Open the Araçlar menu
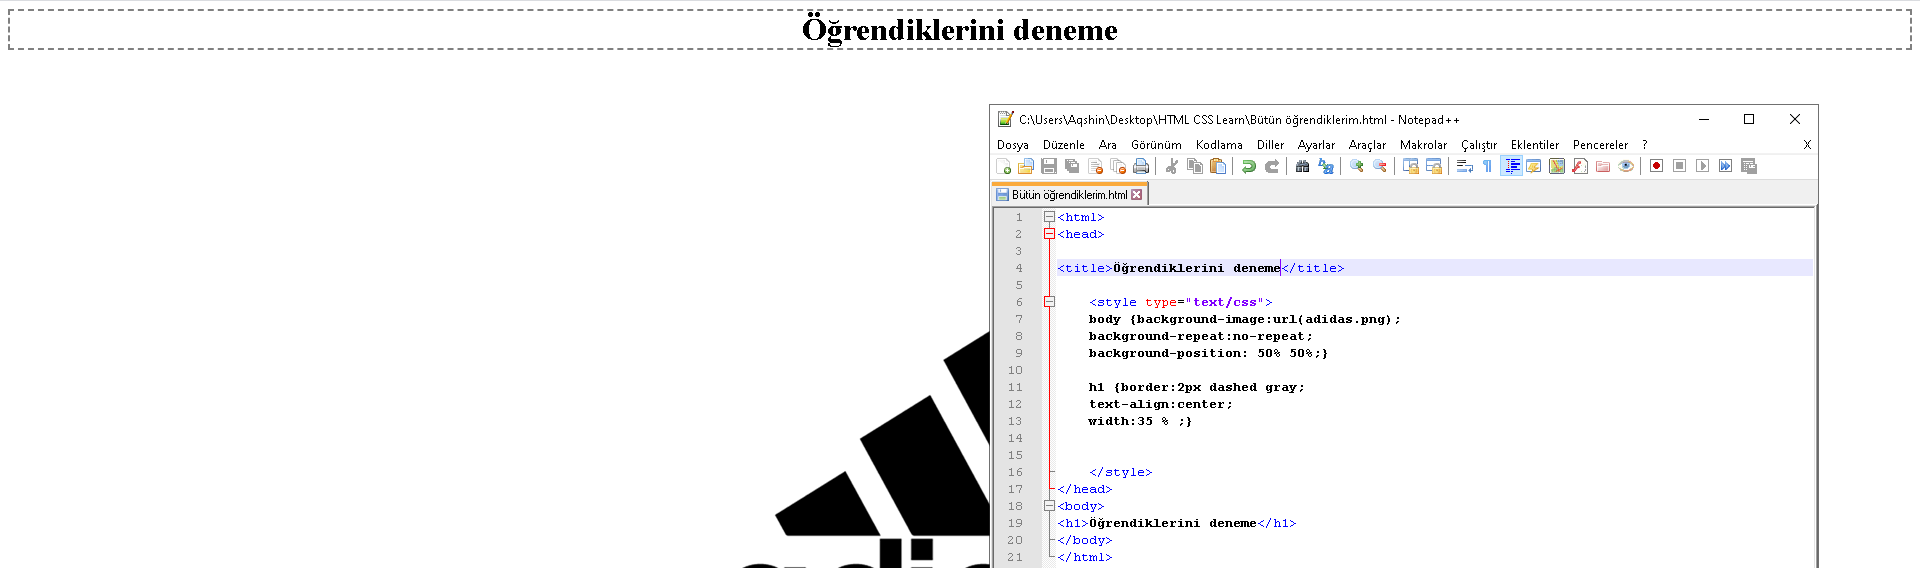Image resolution: width=1920 pixels, height=568 pixels. (1367, 145)
